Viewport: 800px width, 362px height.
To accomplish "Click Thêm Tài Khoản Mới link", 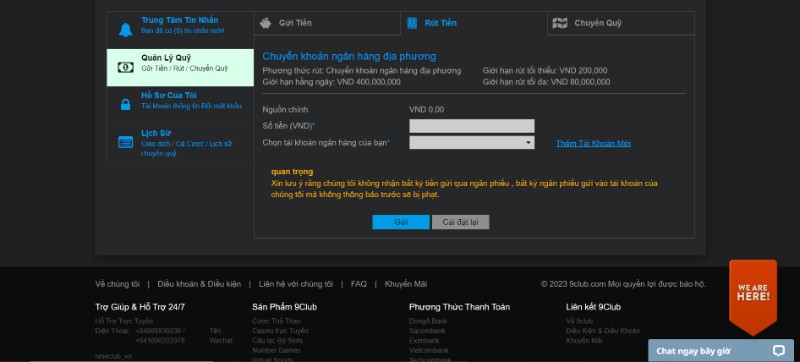I will [x=593, y=143].
